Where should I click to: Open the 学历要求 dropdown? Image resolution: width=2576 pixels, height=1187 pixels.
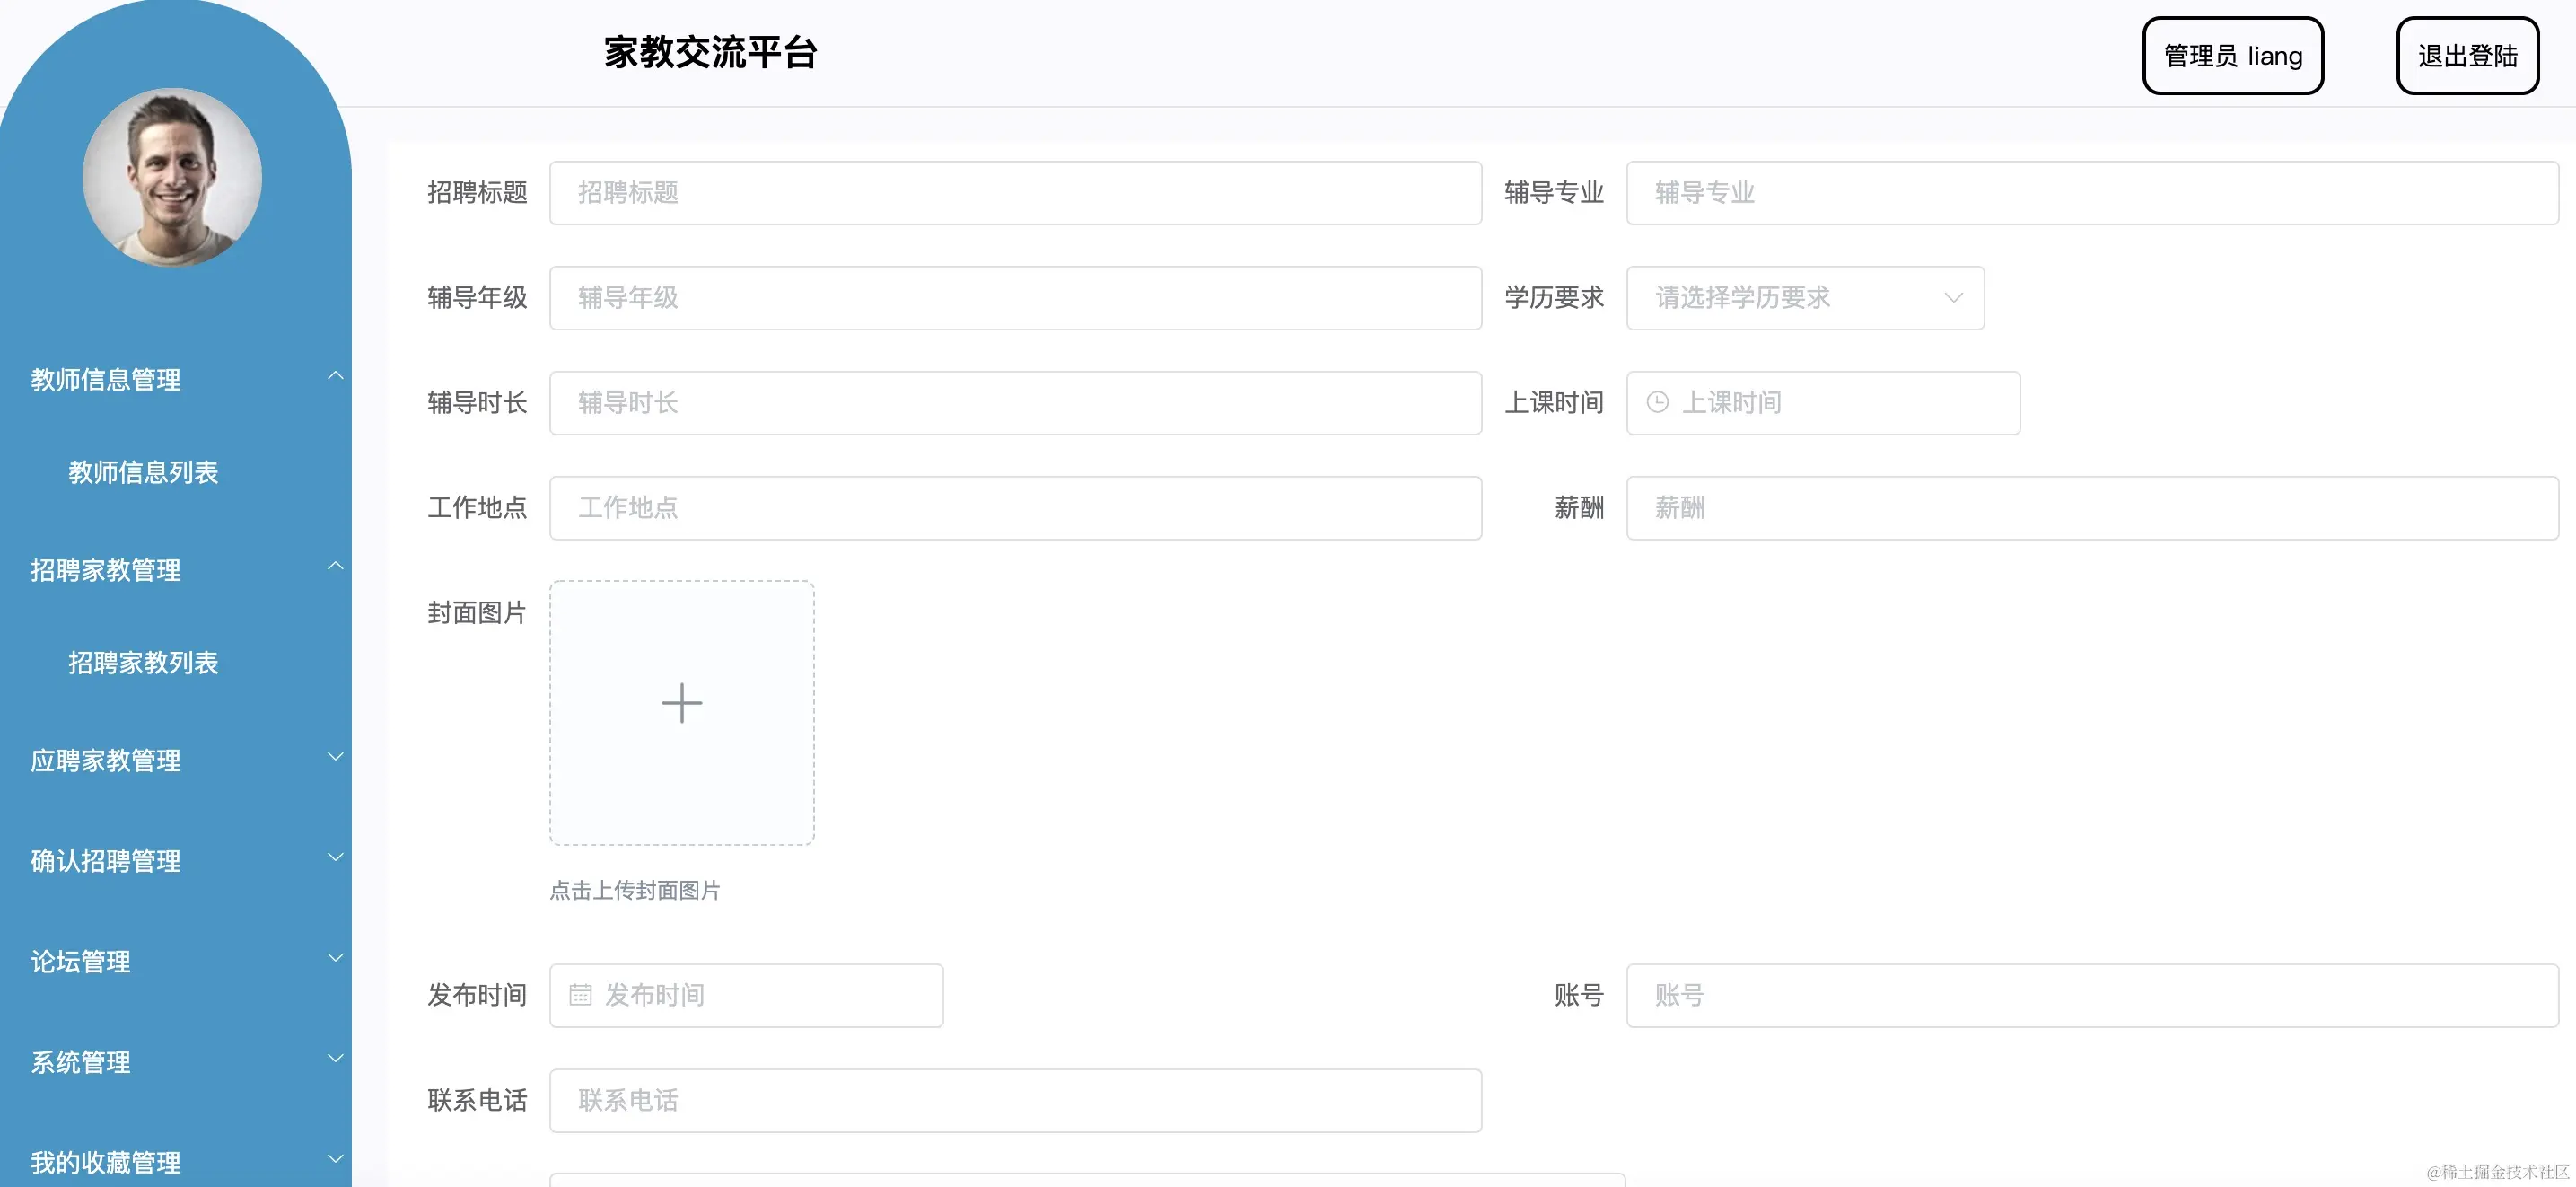pos(1804,297)
